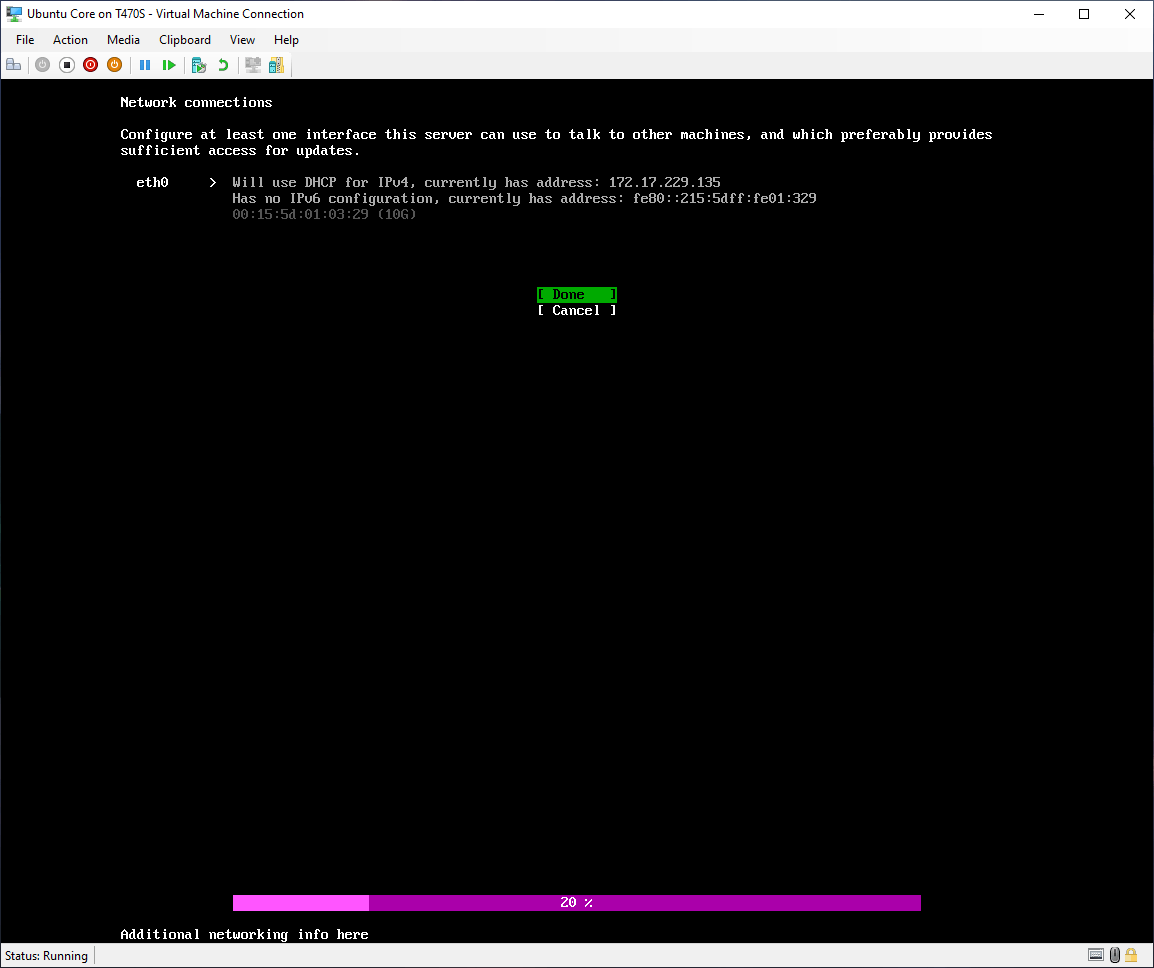Open the Action menu
The image size is (1154, 968).
(x=70, y=40)
